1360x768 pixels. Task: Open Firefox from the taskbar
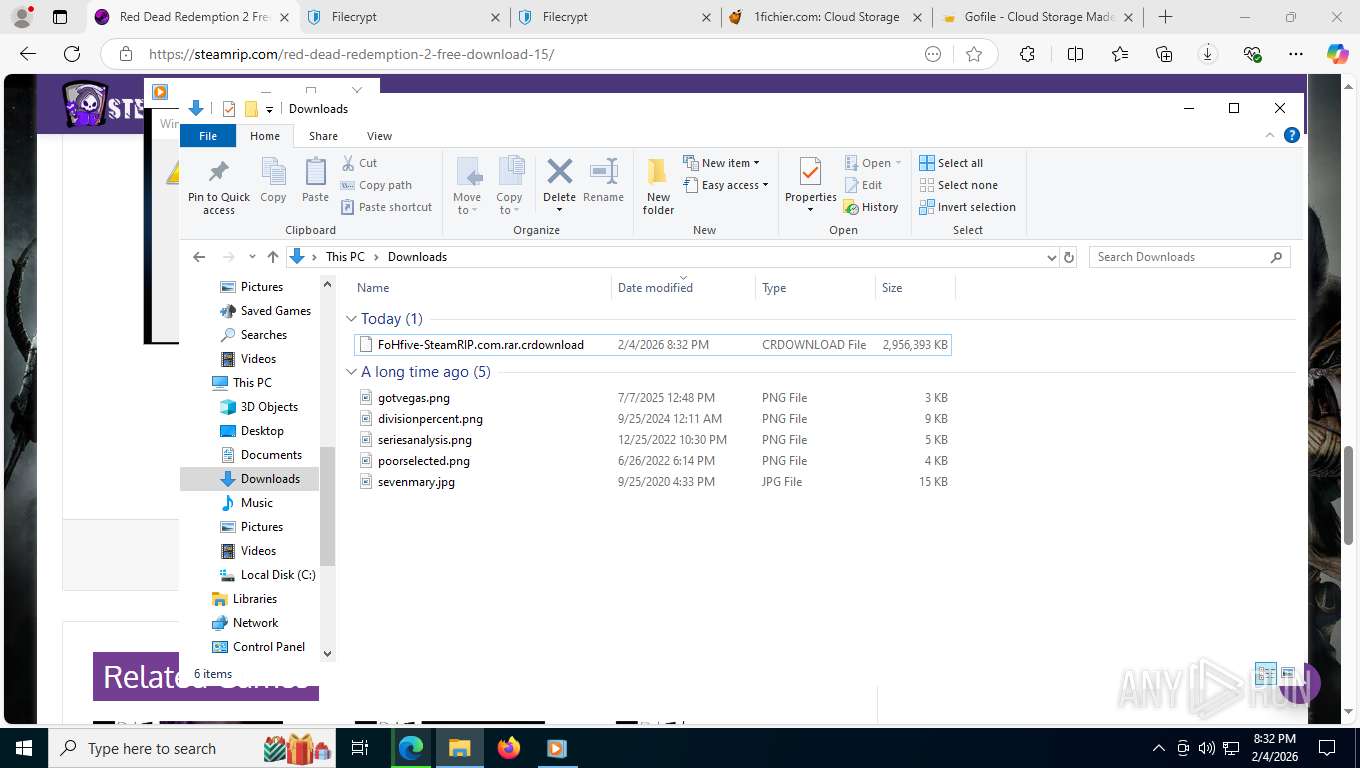pyautogui.click(x=509, y=748)
